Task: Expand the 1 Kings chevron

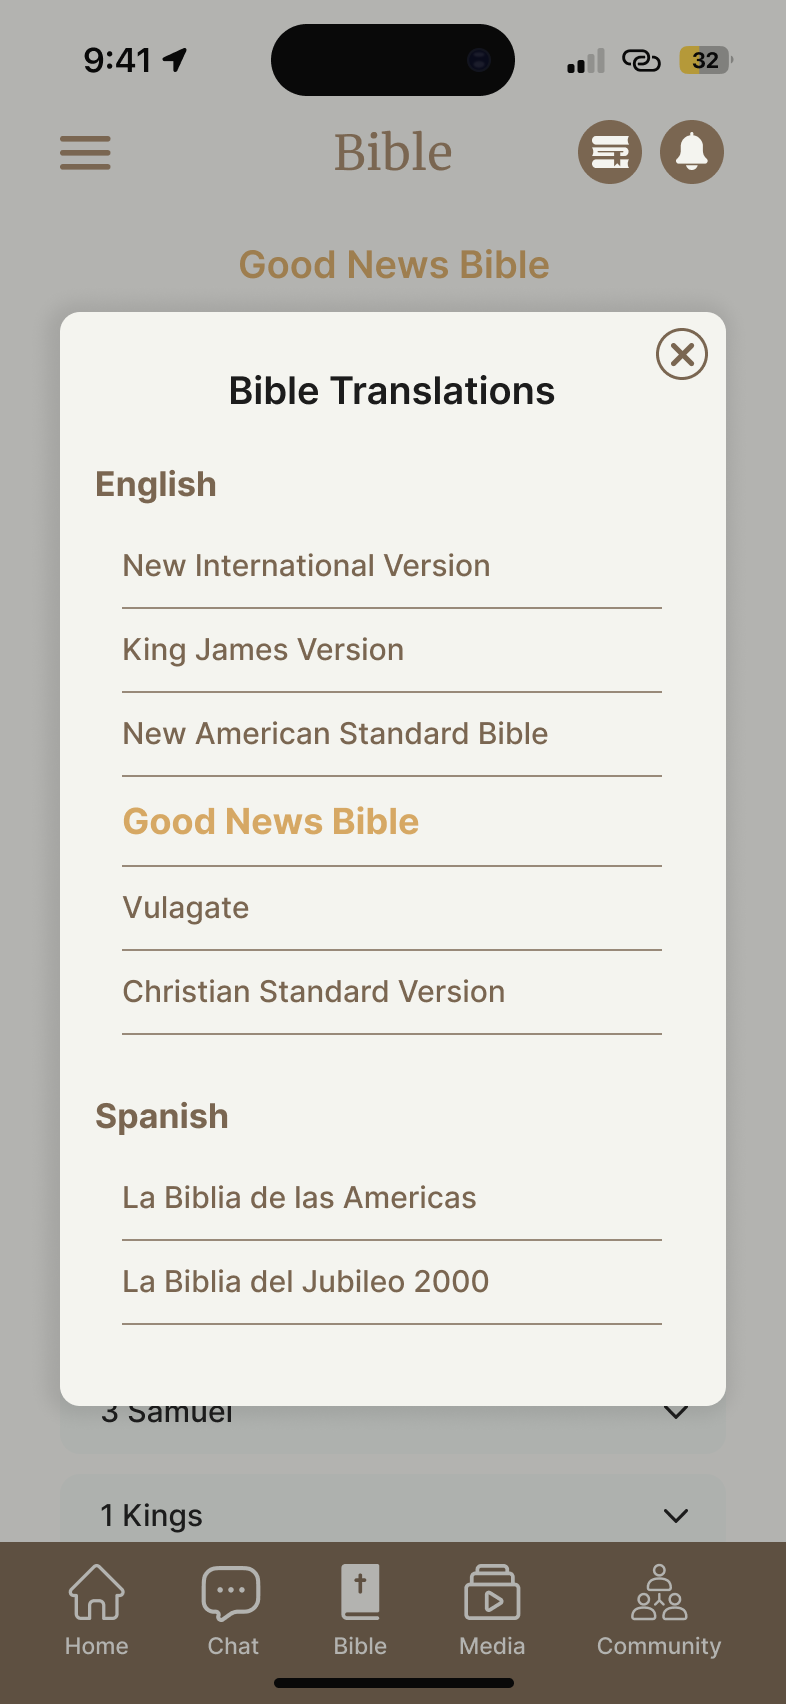Action: pyautogui.click(x=676, y=1516)
